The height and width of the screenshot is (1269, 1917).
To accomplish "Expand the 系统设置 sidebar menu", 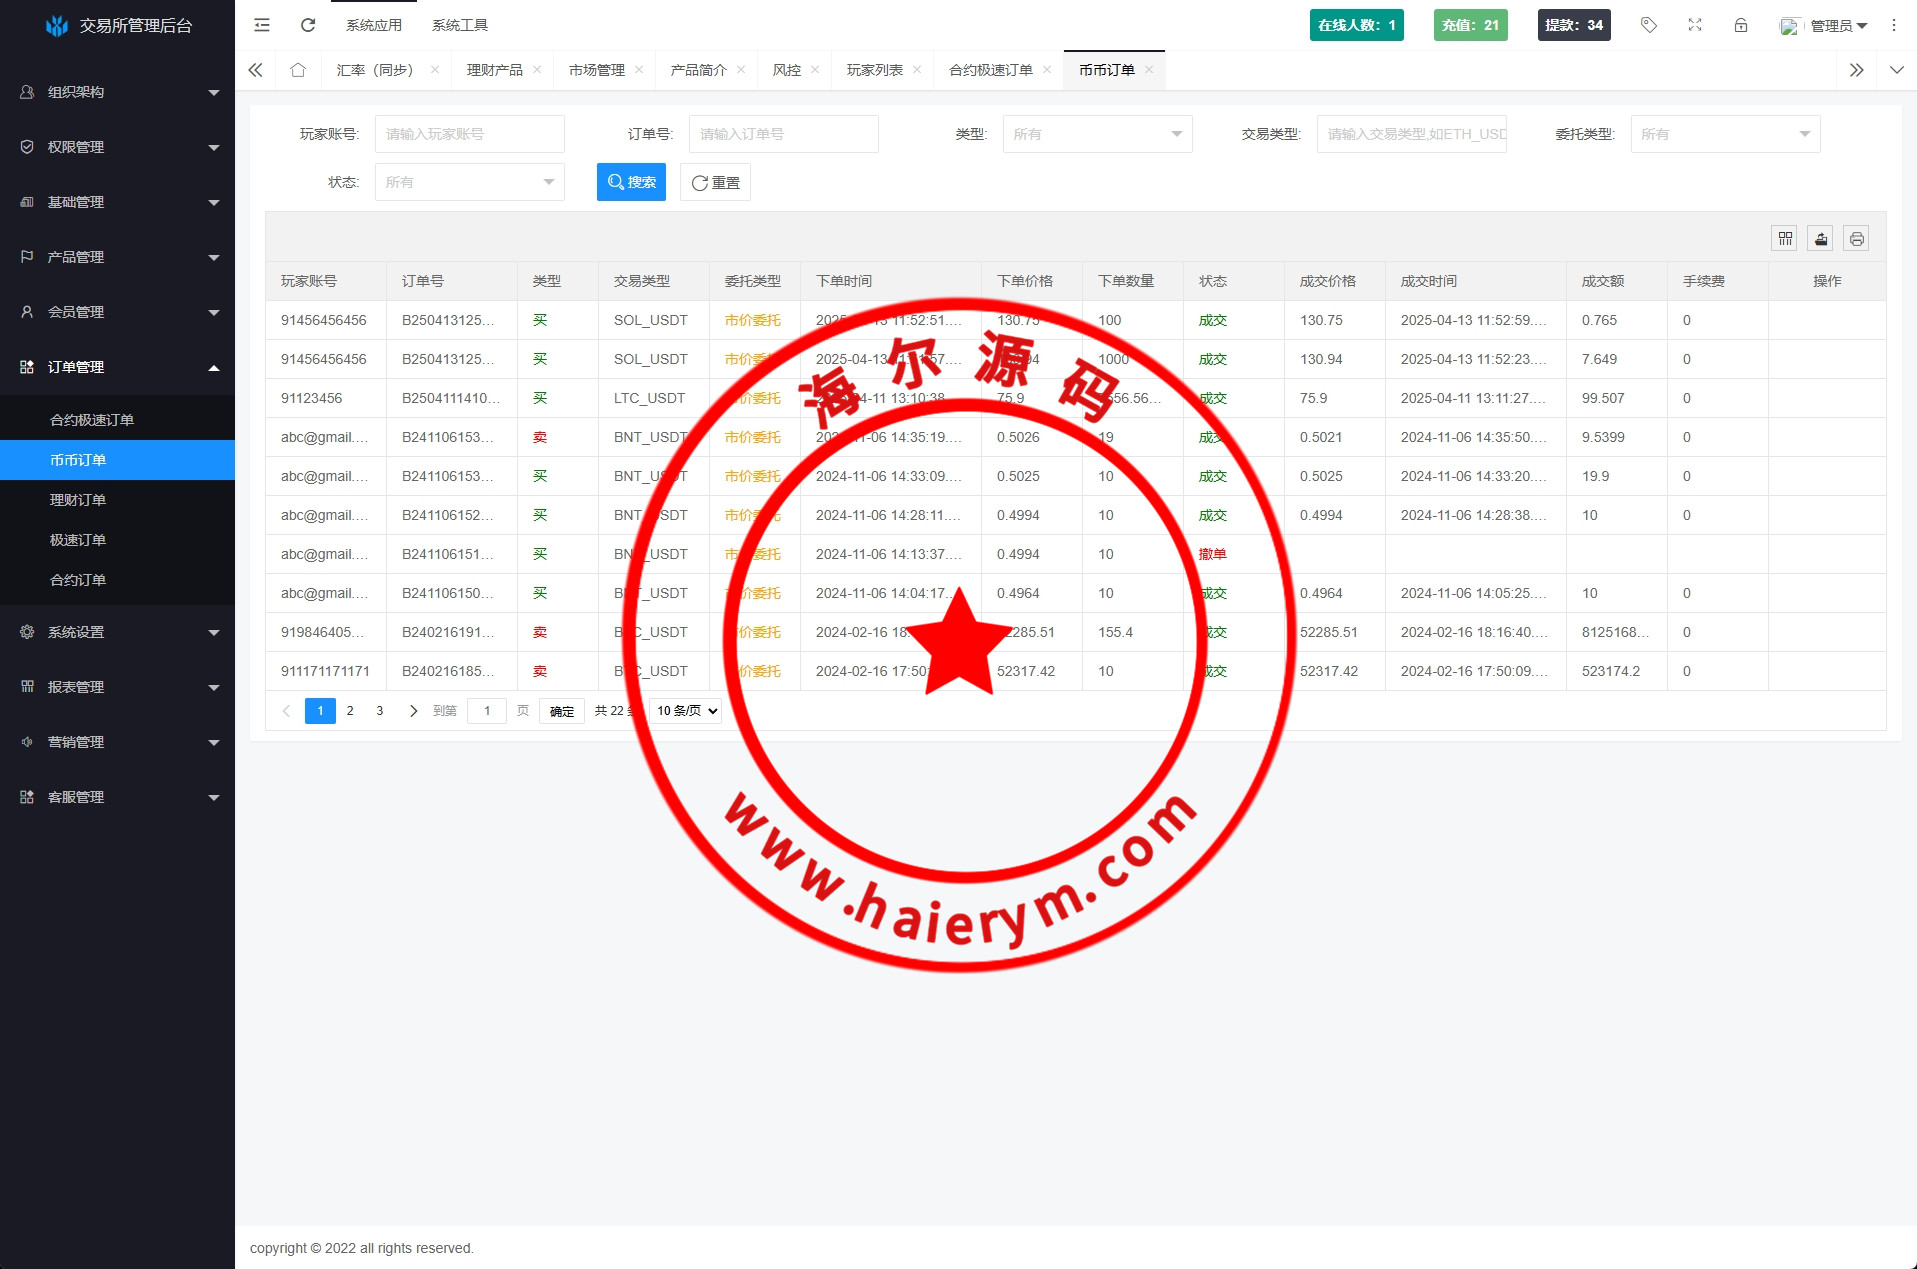I will [x=117, y=632].
